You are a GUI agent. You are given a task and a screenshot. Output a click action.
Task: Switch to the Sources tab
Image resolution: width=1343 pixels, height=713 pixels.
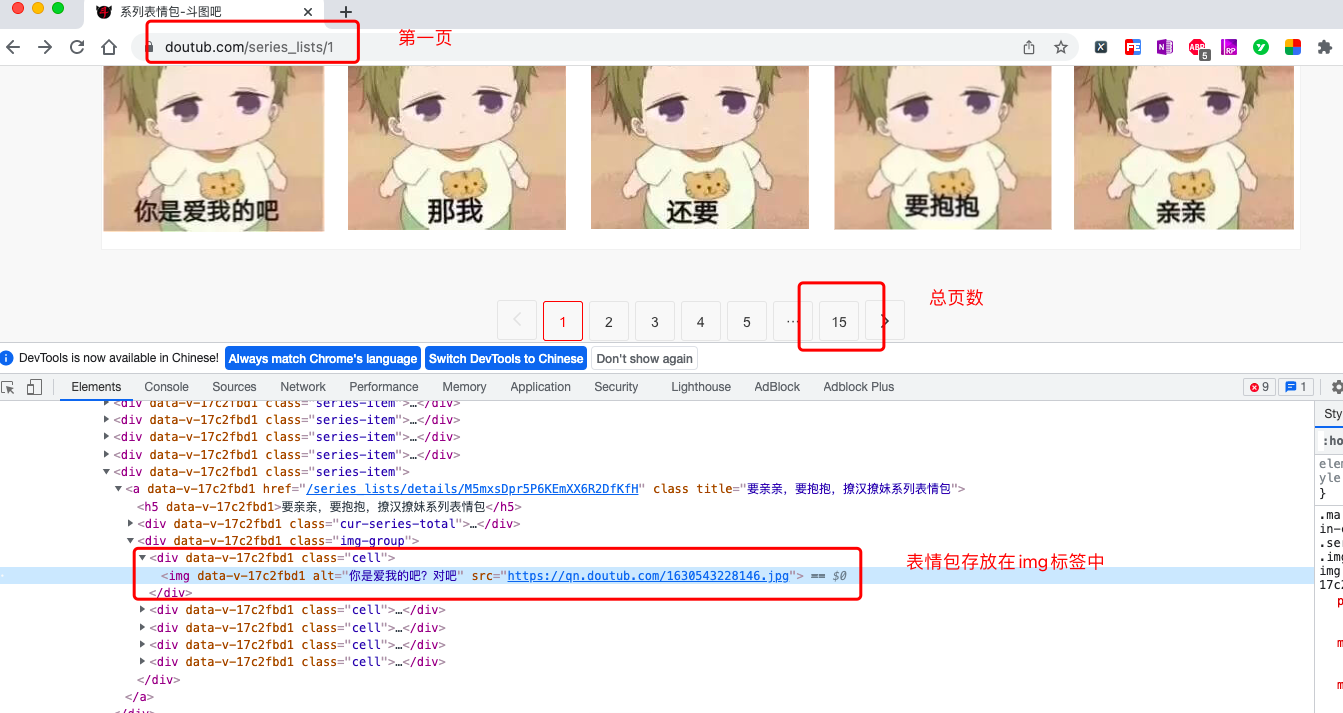click(x=234, y=387)
